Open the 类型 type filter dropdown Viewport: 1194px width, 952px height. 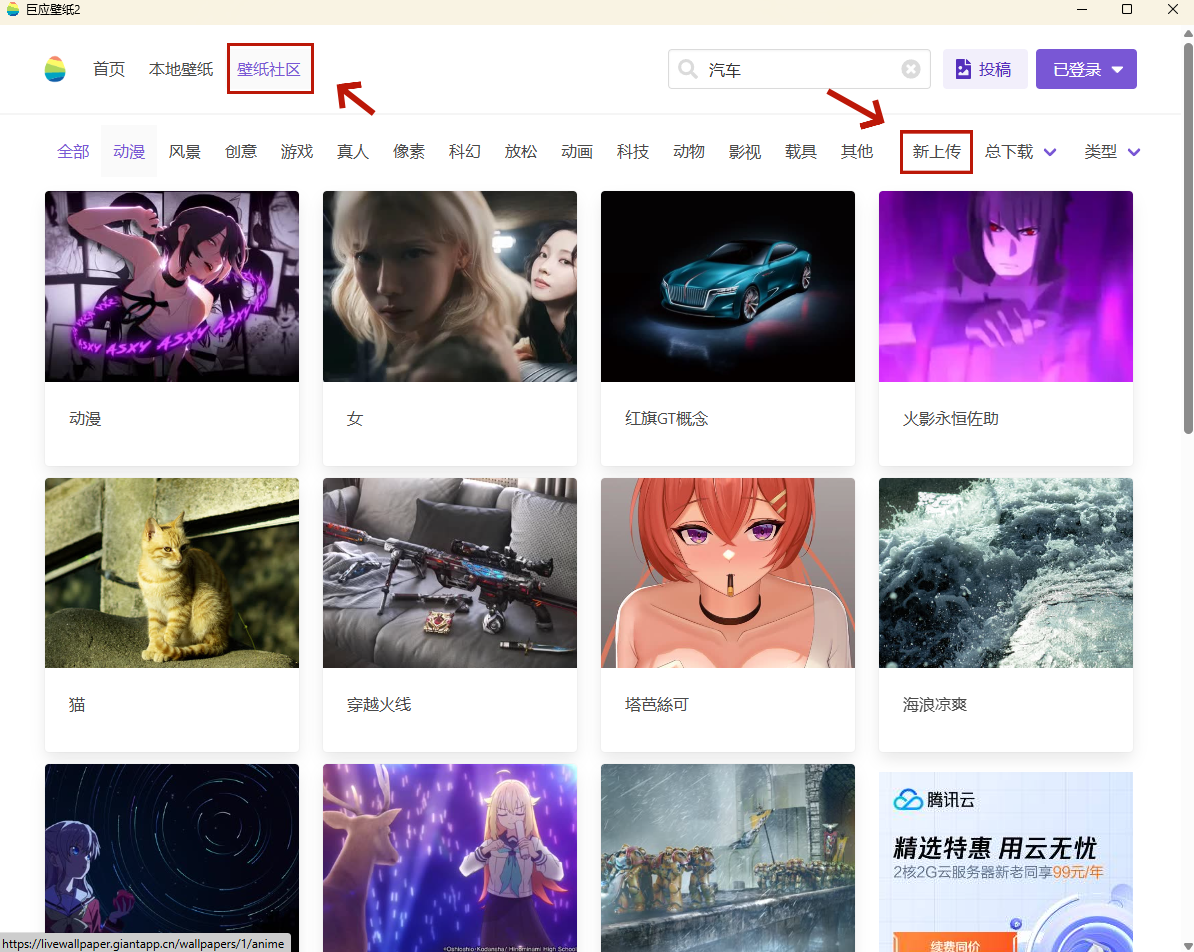point(1133,152)
